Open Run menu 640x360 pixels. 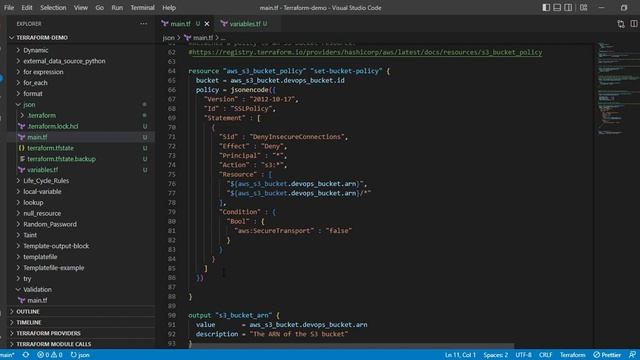[x=117, y=7]
